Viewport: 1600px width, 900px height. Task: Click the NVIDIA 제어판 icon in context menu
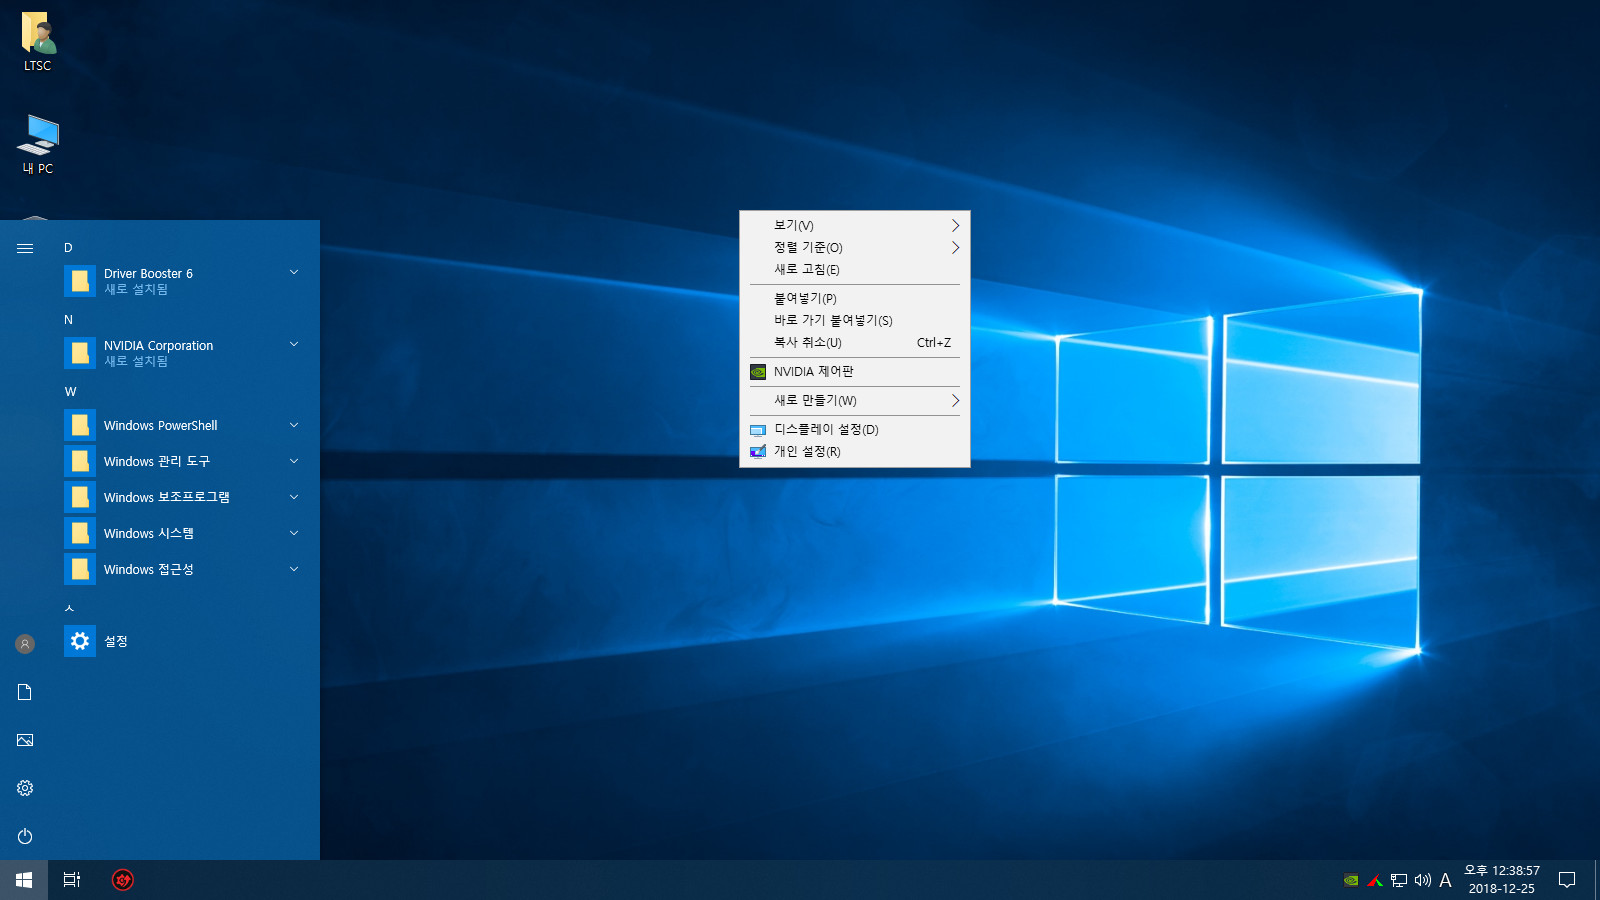pos(758,372)
